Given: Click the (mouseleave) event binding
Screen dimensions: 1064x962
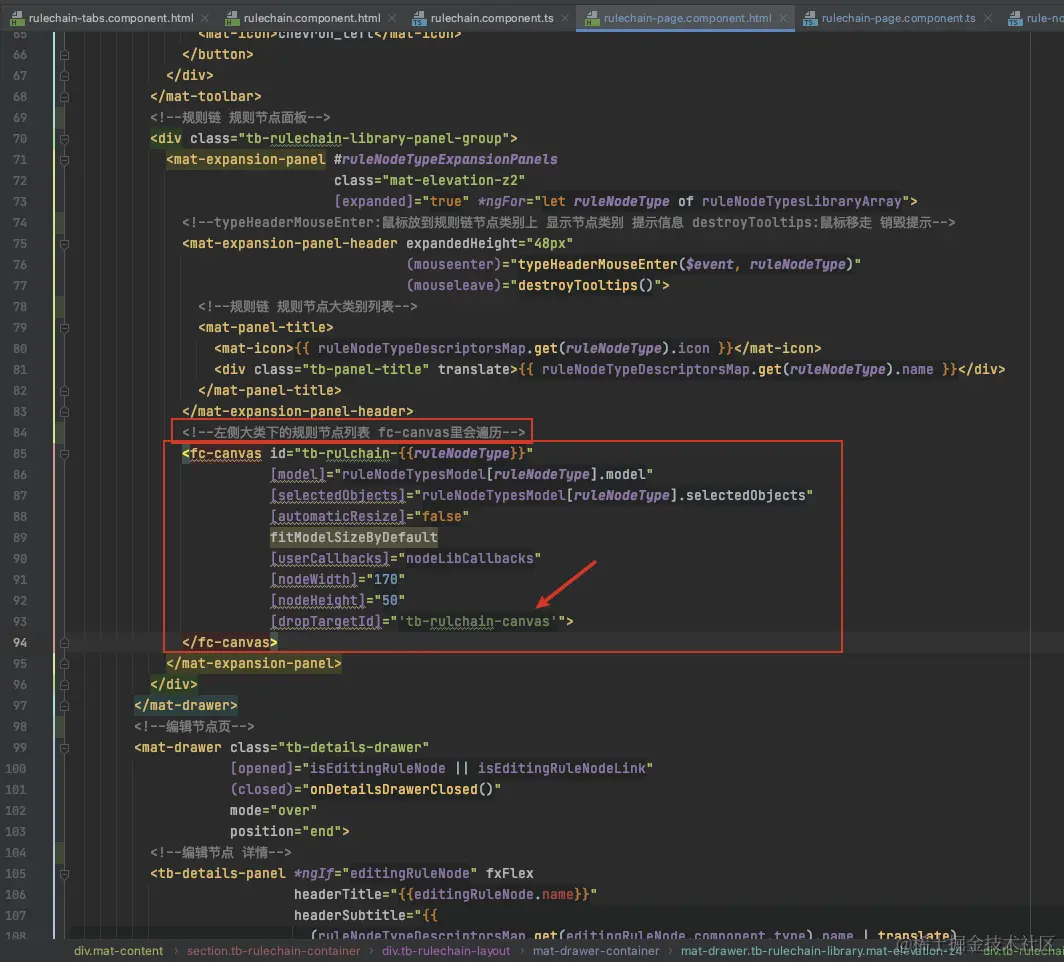Looking at the screenshot, I should (454, 286).
